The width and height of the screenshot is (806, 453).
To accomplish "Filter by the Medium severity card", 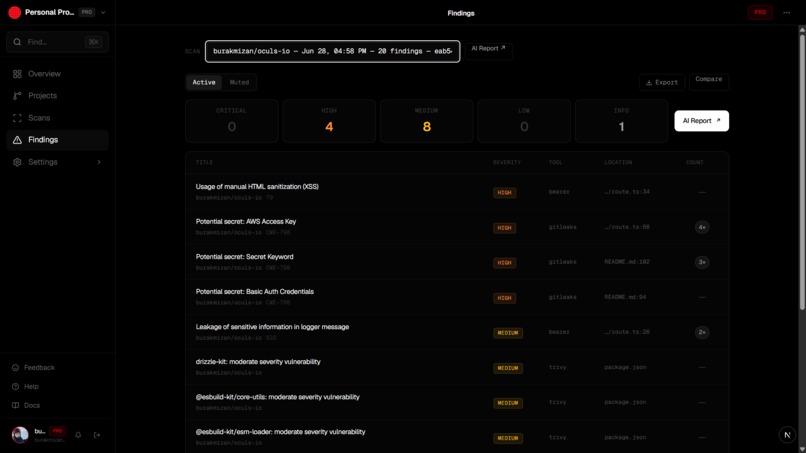I will pos(427,121).
